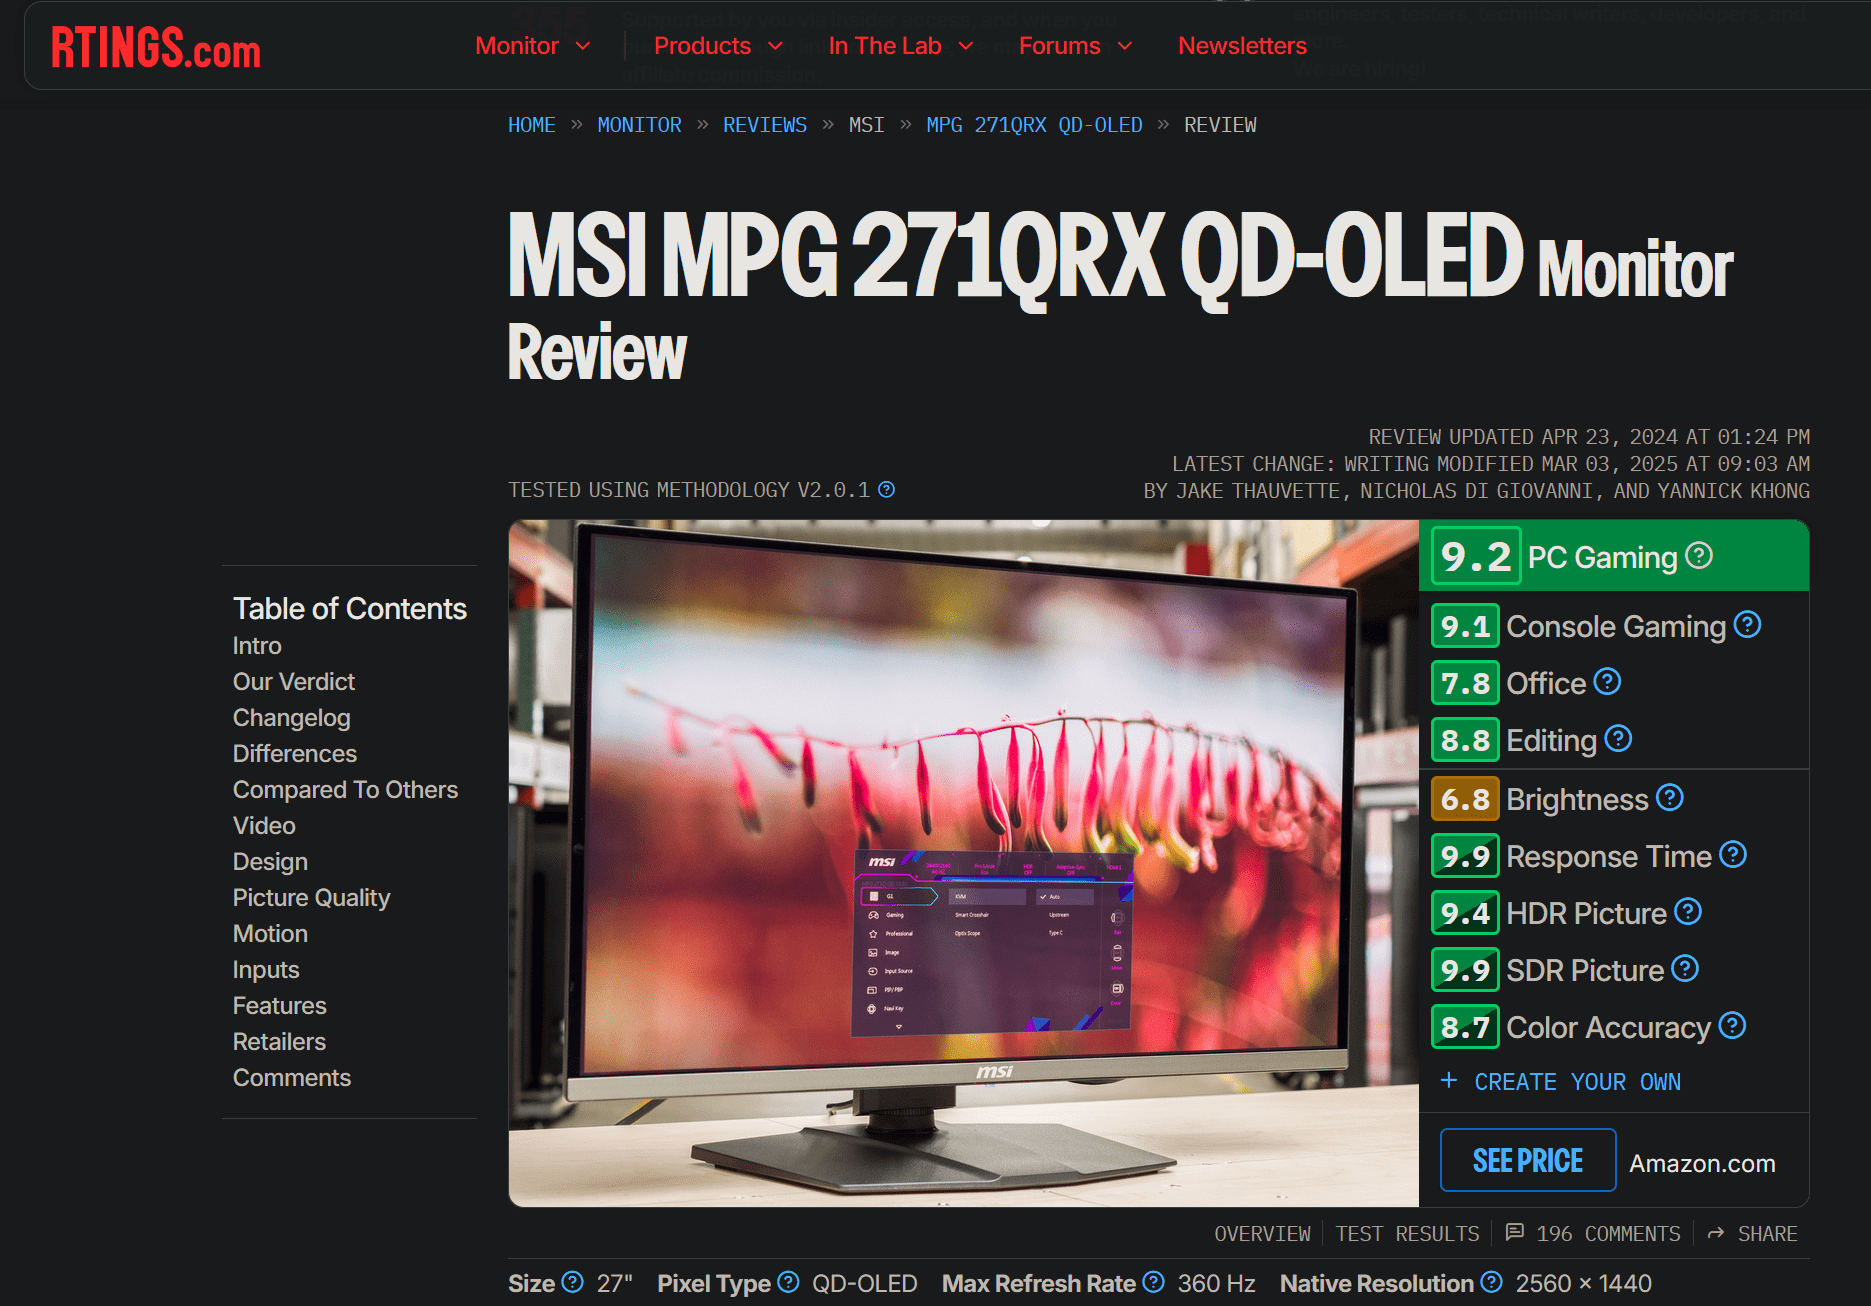Open the Office score help icon

click(x=1607, y=682)
